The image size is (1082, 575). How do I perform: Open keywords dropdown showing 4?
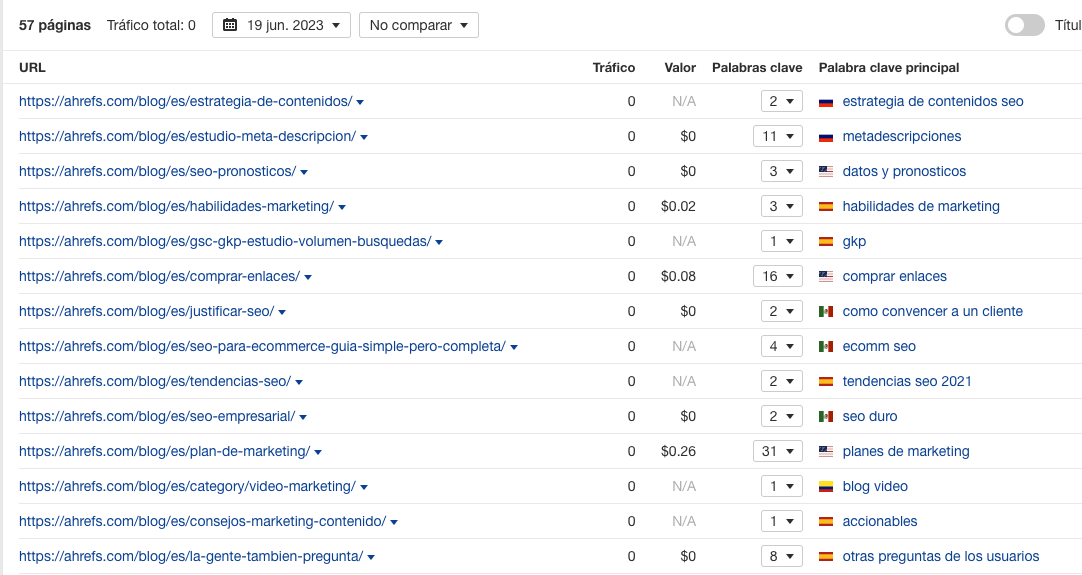coord(782,347)
